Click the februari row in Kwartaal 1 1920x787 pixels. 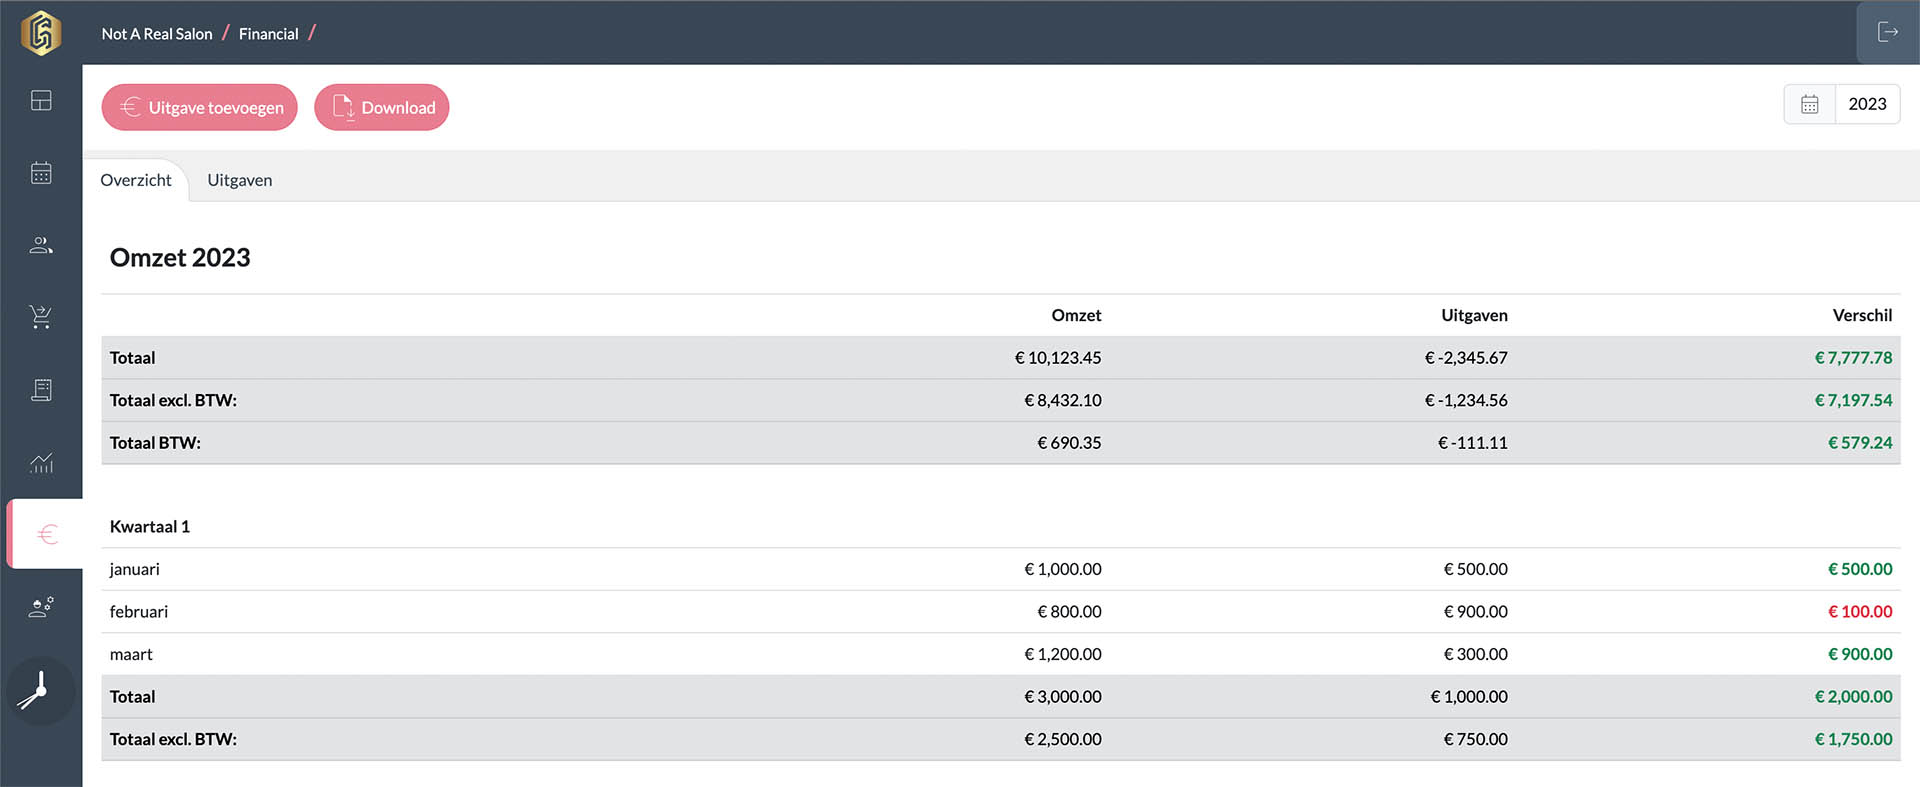pyautogui.click(x=139, y=611)
